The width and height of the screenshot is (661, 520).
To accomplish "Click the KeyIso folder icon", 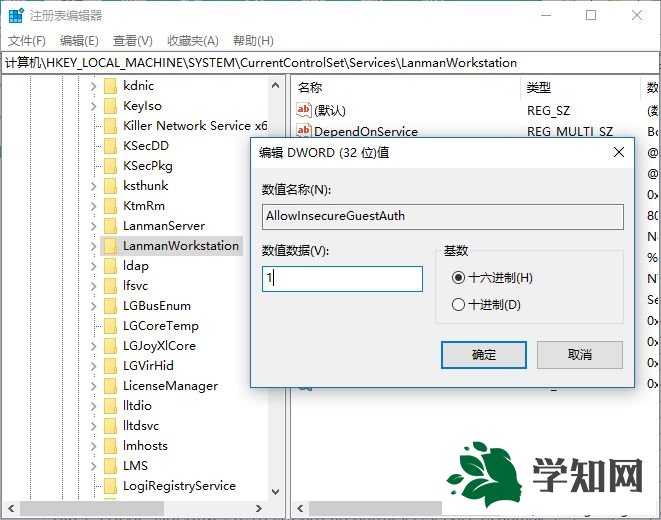I will (x=110, y=106).
